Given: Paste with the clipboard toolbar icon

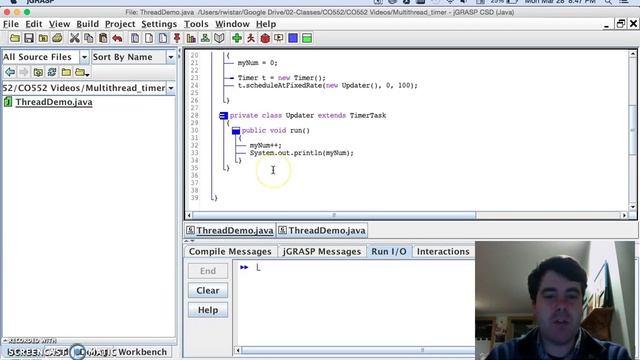Looking at the screenshot, I should (x=103, y=38).
